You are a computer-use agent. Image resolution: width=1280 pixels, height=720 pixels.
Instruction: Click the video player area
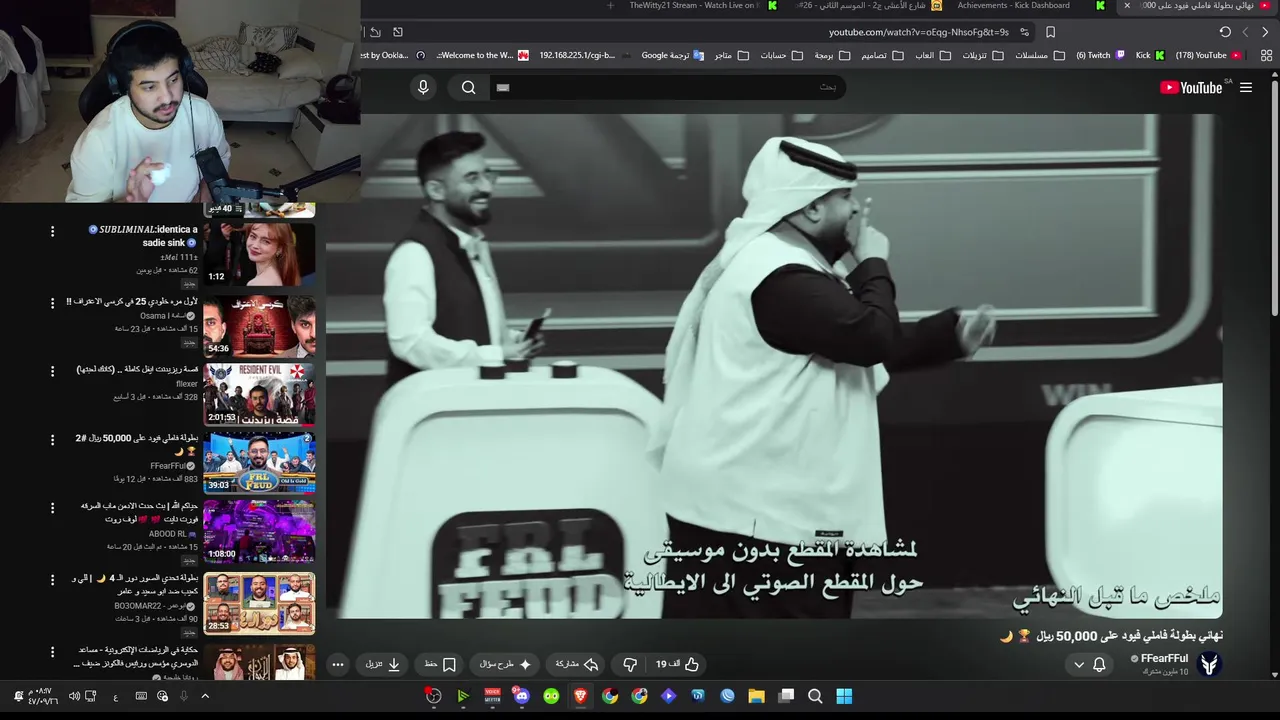click(x=774, y=366)
